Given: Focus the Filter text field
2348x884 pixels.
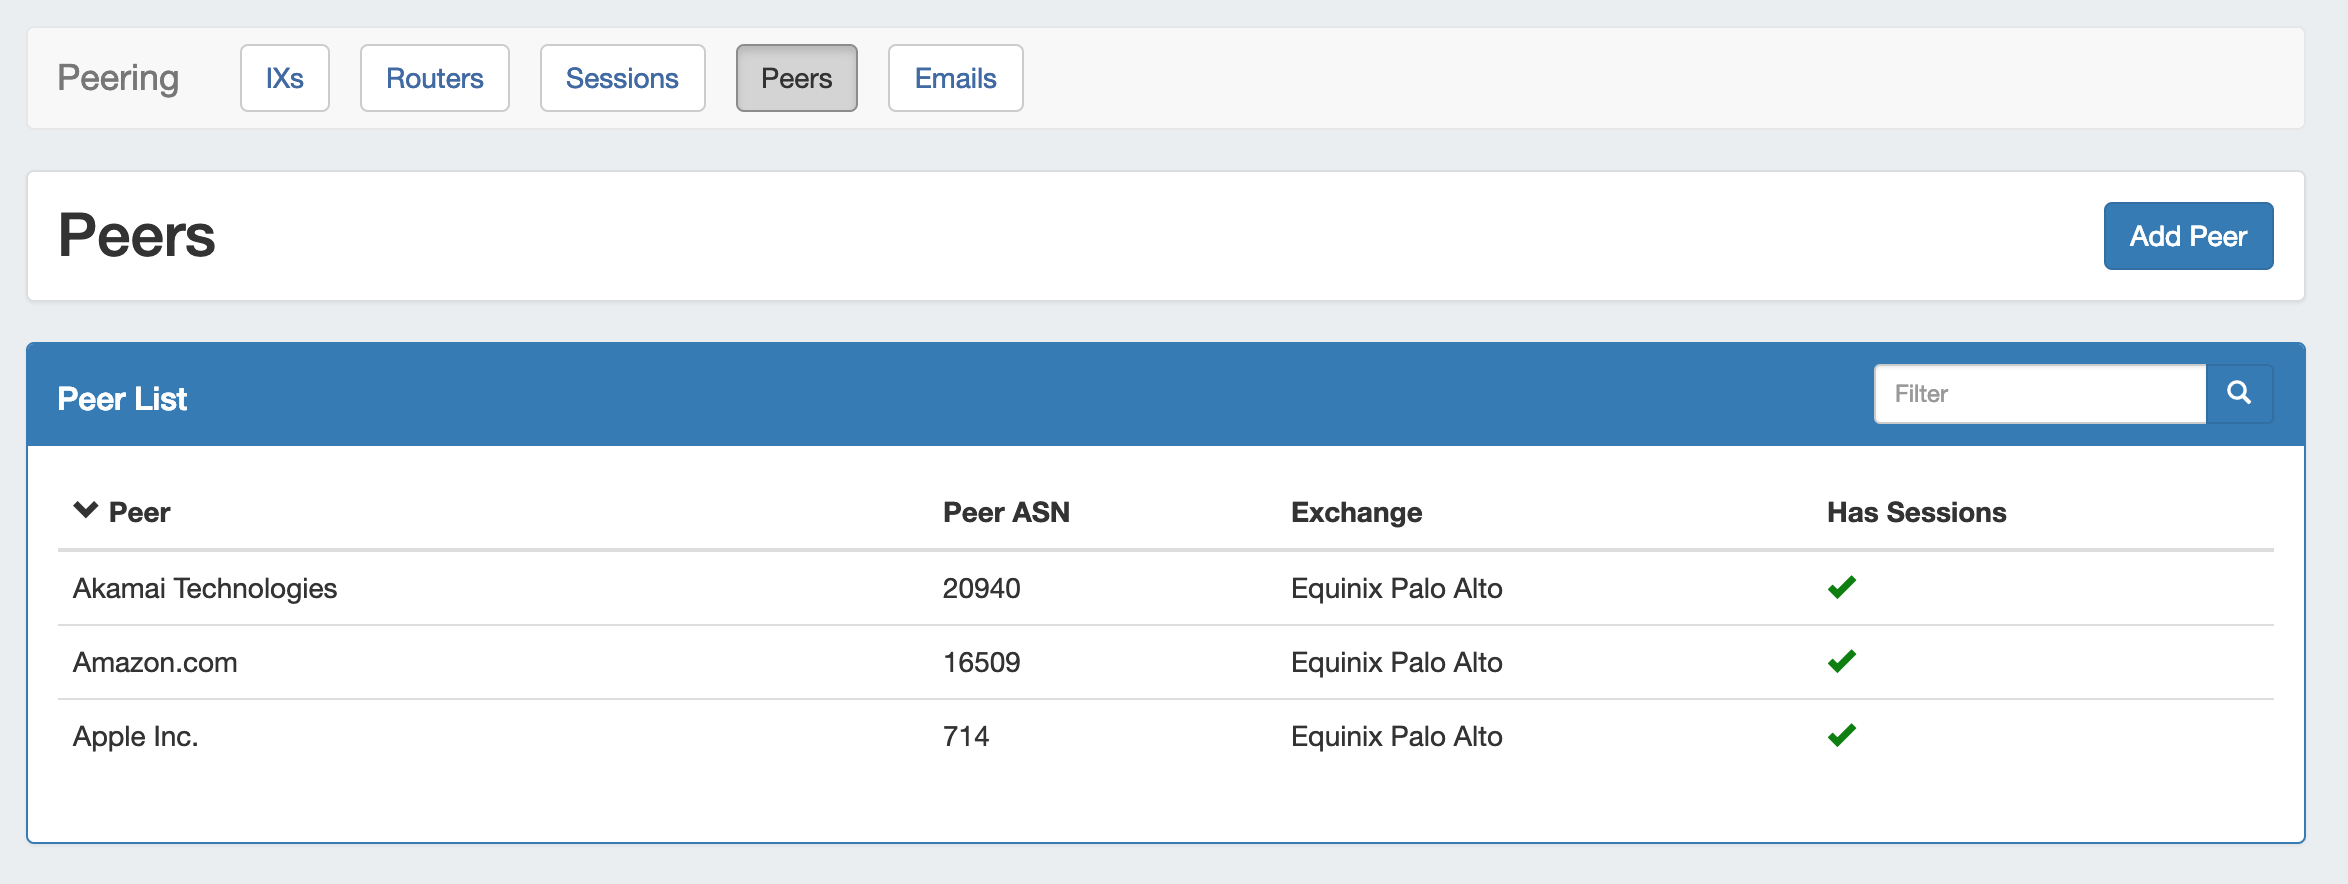Looking at the screenshot, I should pos(2039,394).
